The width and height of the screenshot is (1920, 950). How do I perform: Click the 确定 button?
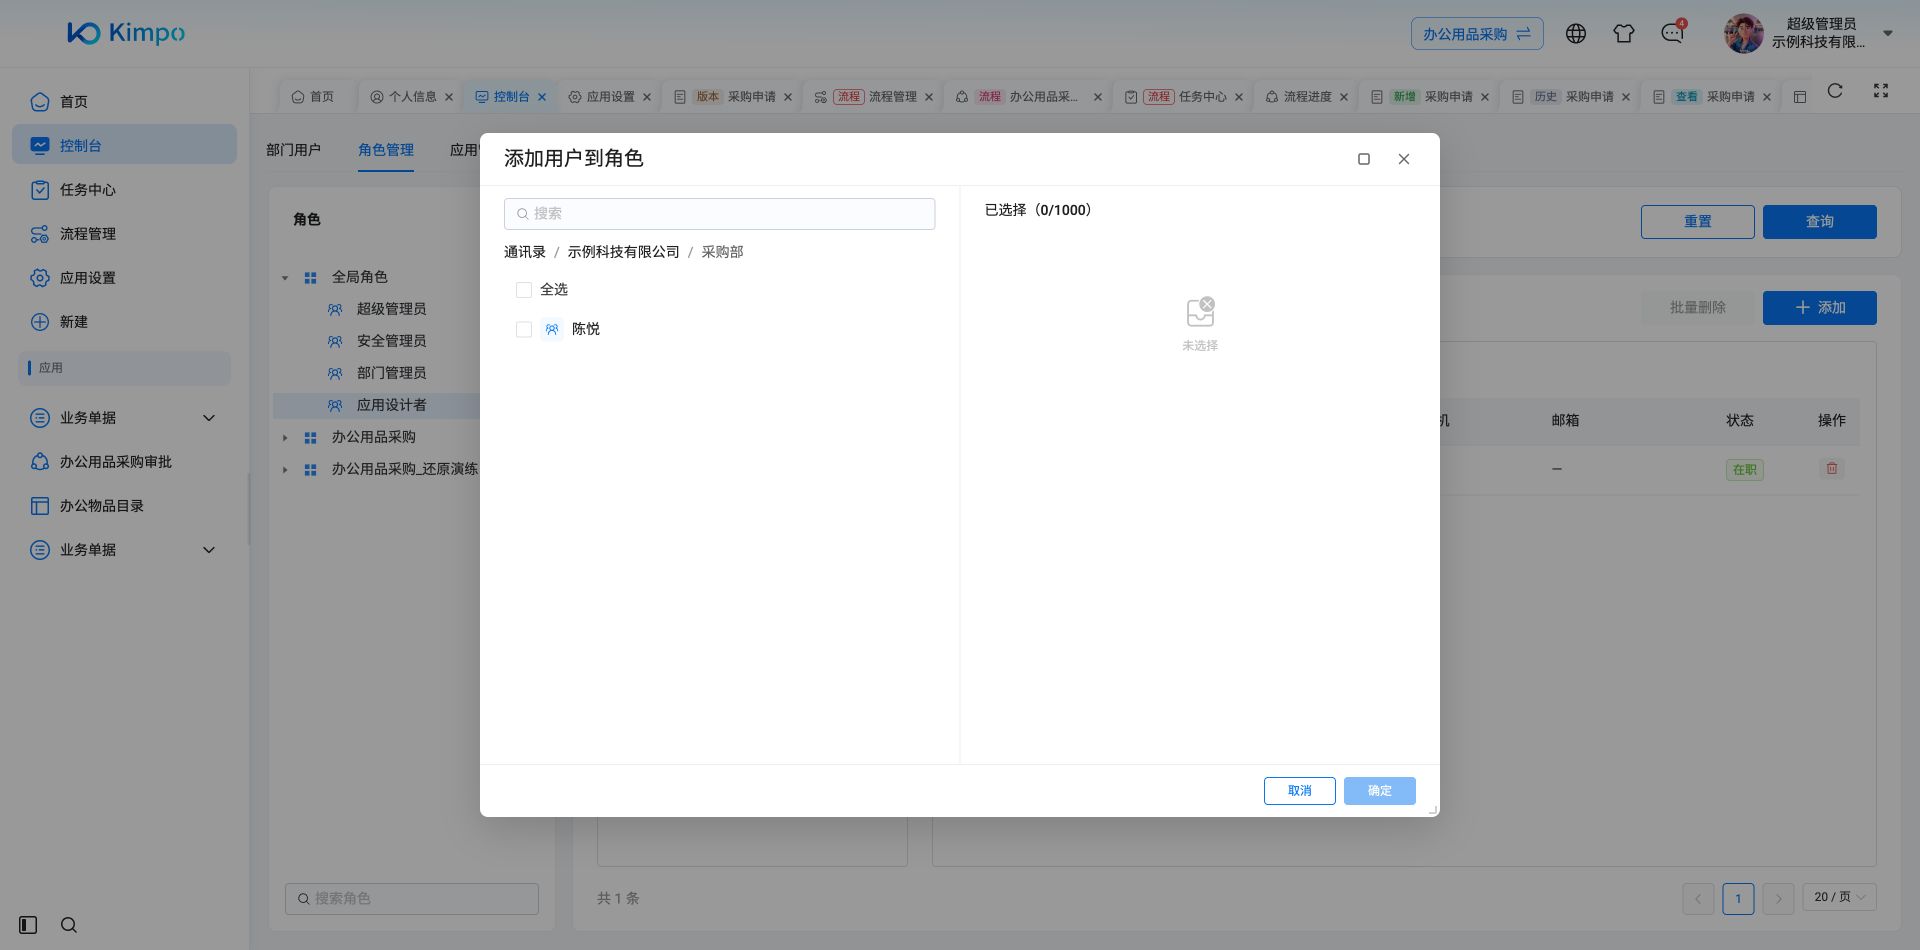tap(1380, 791)
